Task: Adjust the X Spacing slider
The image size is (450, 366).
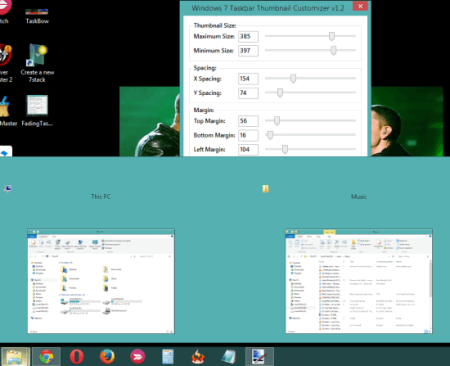Action: pos(293,78)
